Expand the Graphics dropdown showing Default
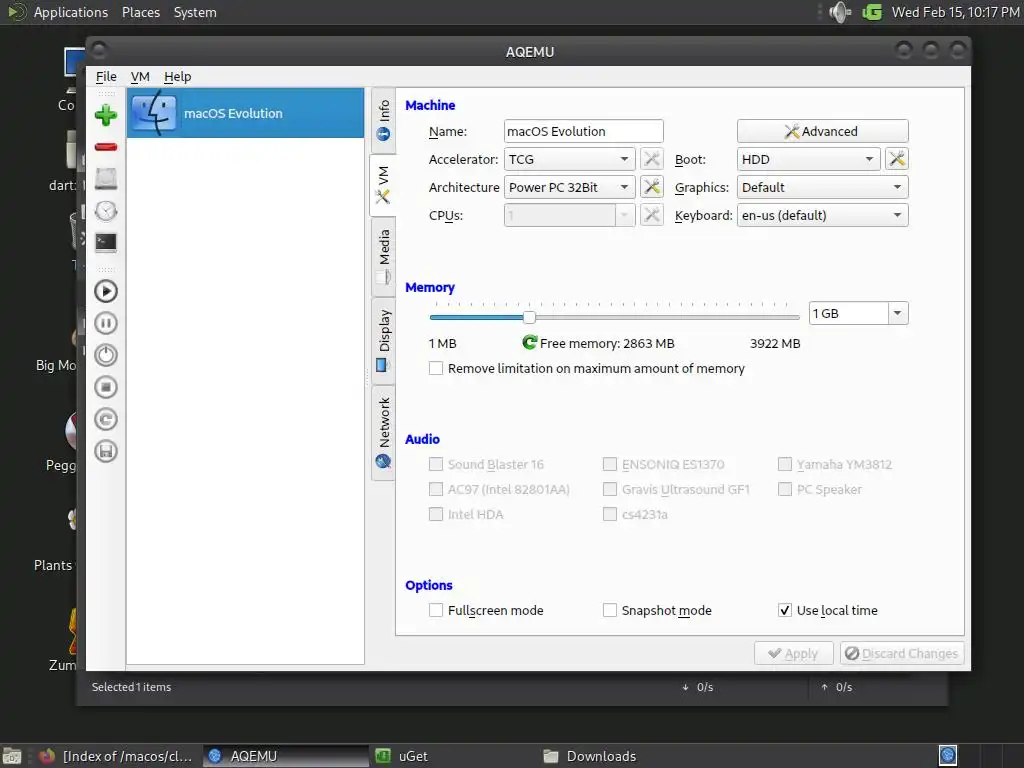The height and width of the screenshot is (768, 1024). click(x=822, y=187)
